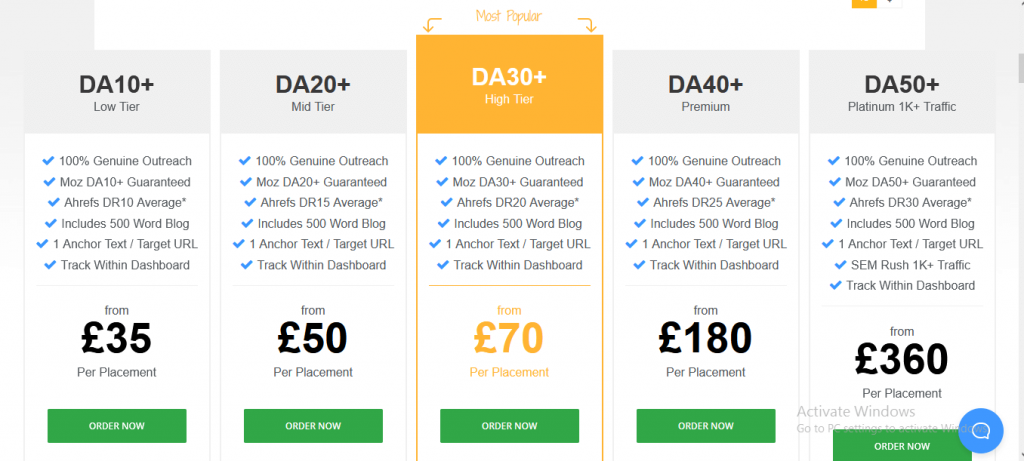Order the DA20+ Mid Tier package

coord(313,426)
